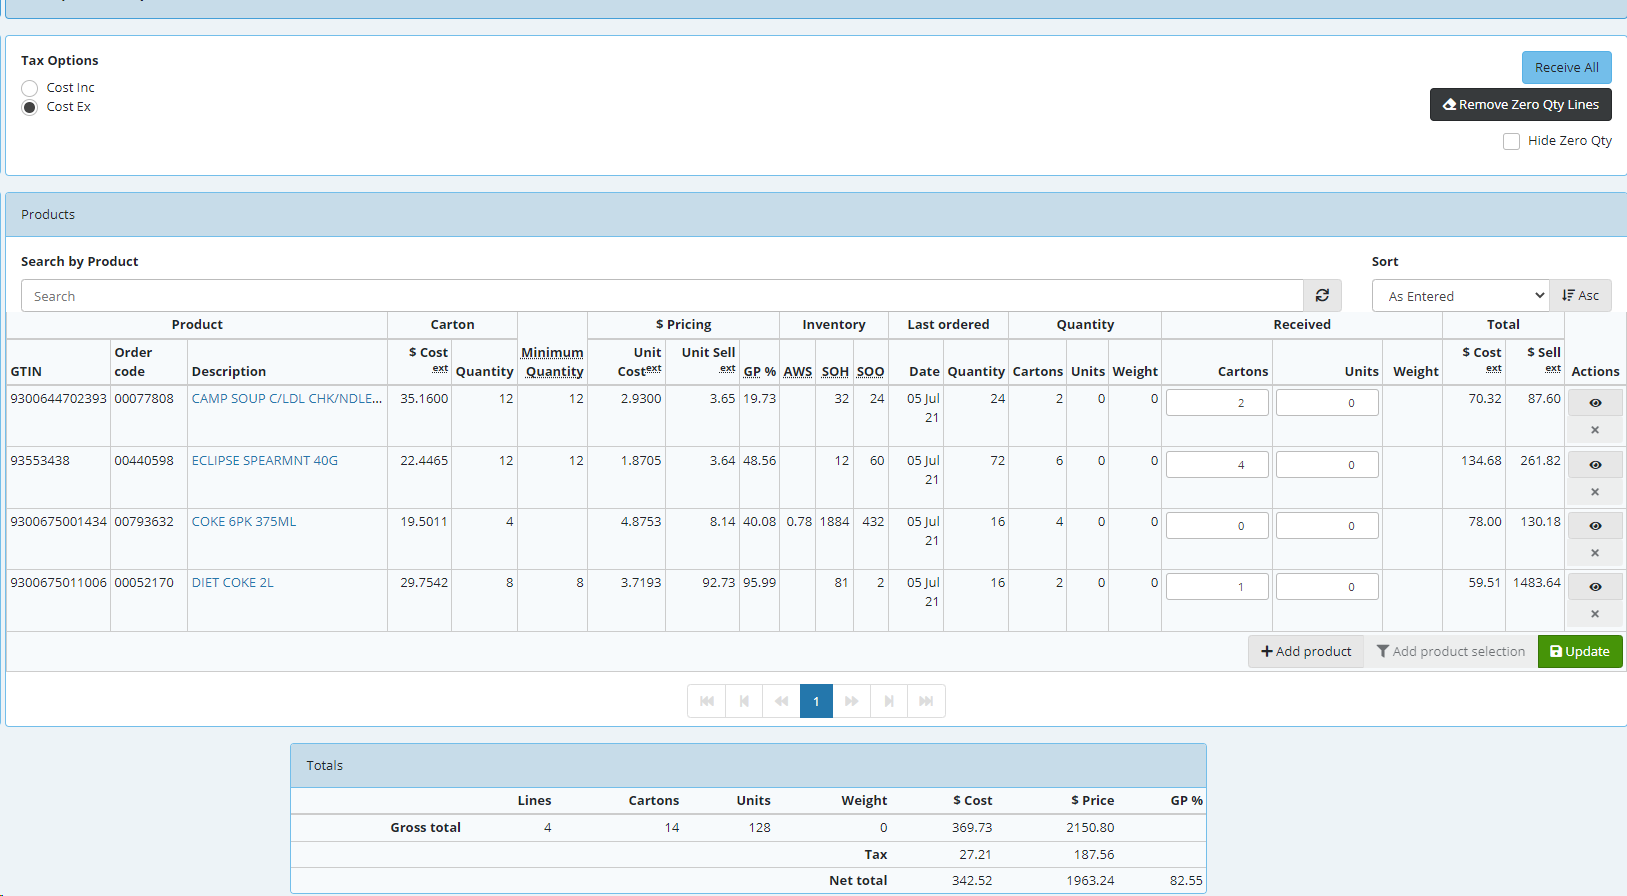The width and height of the screenshot is (1627, 896).
Task: Edit received units for COKE 6PK 375ML
Action: [1327, 525]
